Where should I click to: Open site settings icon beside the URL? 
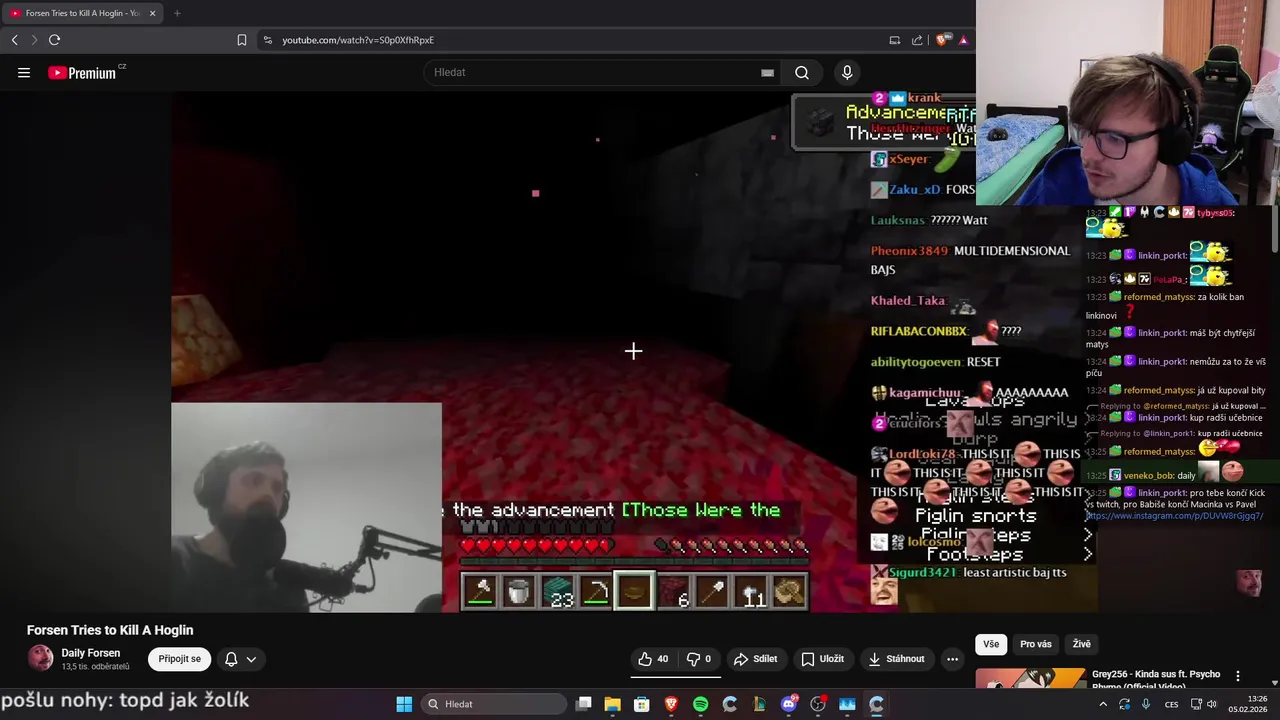[267, 40]
